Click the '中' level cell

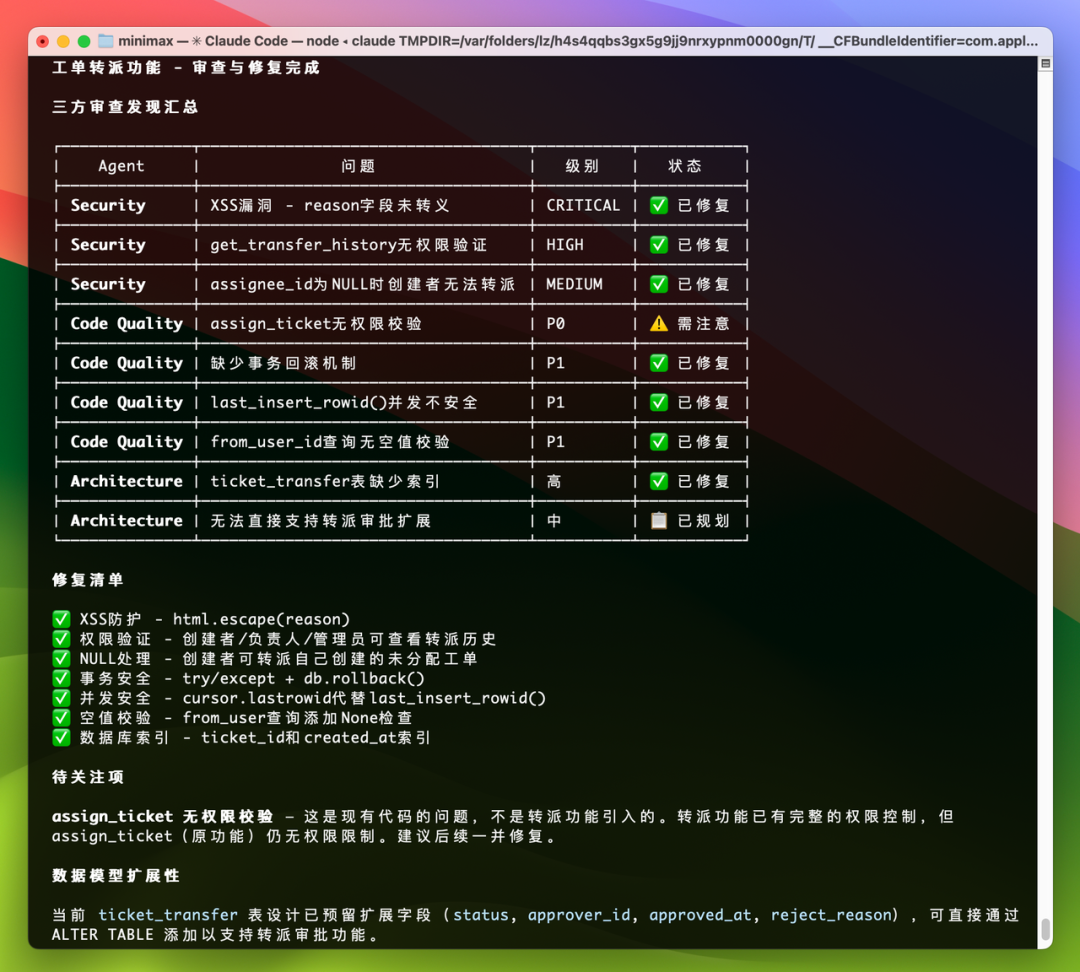pos(554,520)
